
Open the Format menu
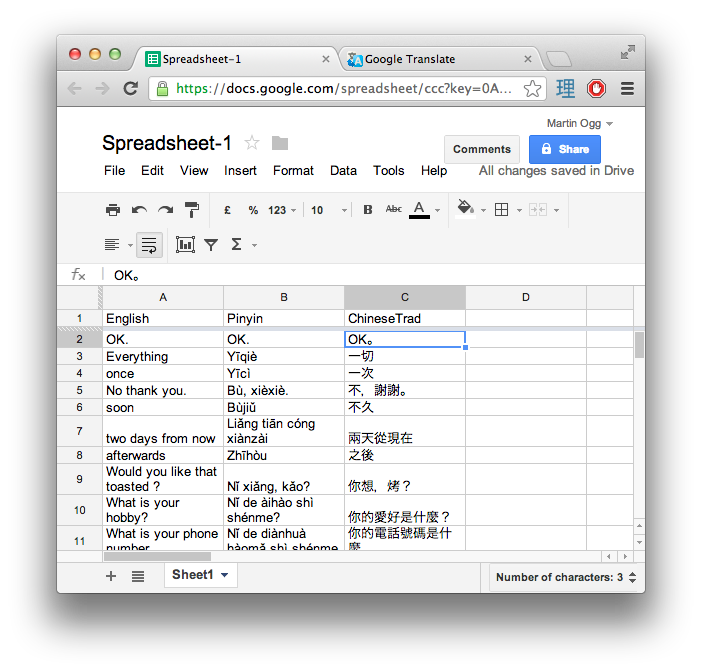[293, 171]
